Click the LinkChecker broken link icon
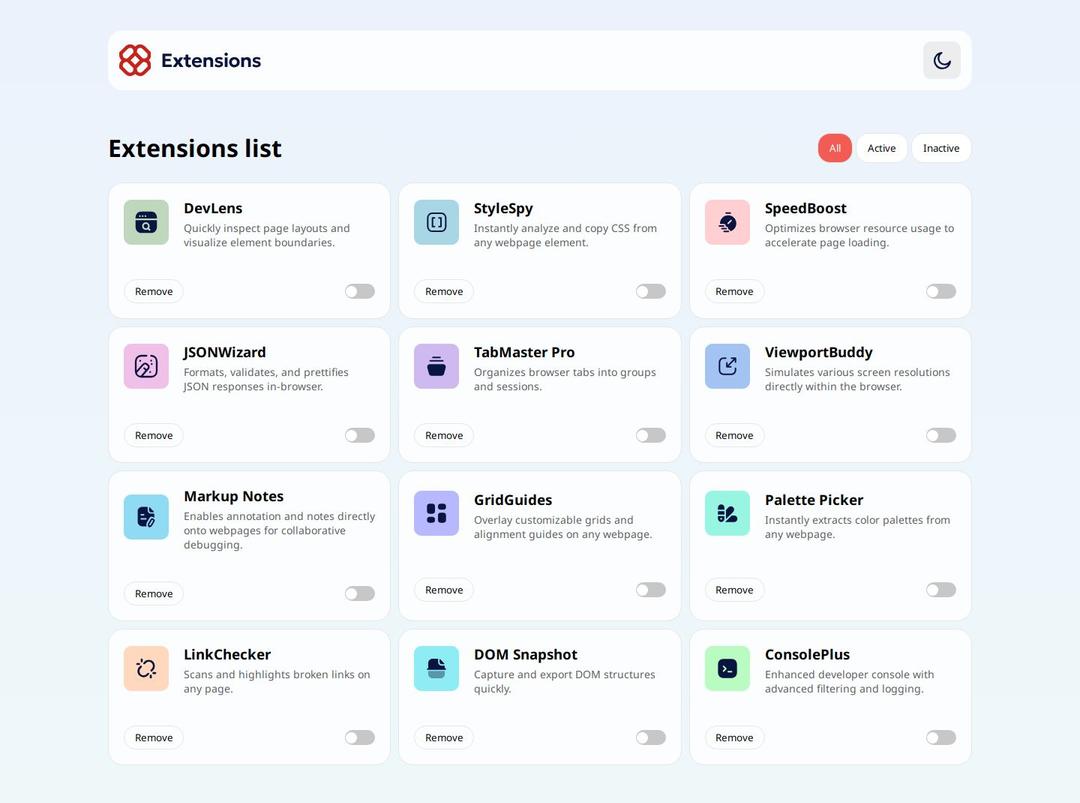This screenshot has width=1080, height=803. (146, 668)
